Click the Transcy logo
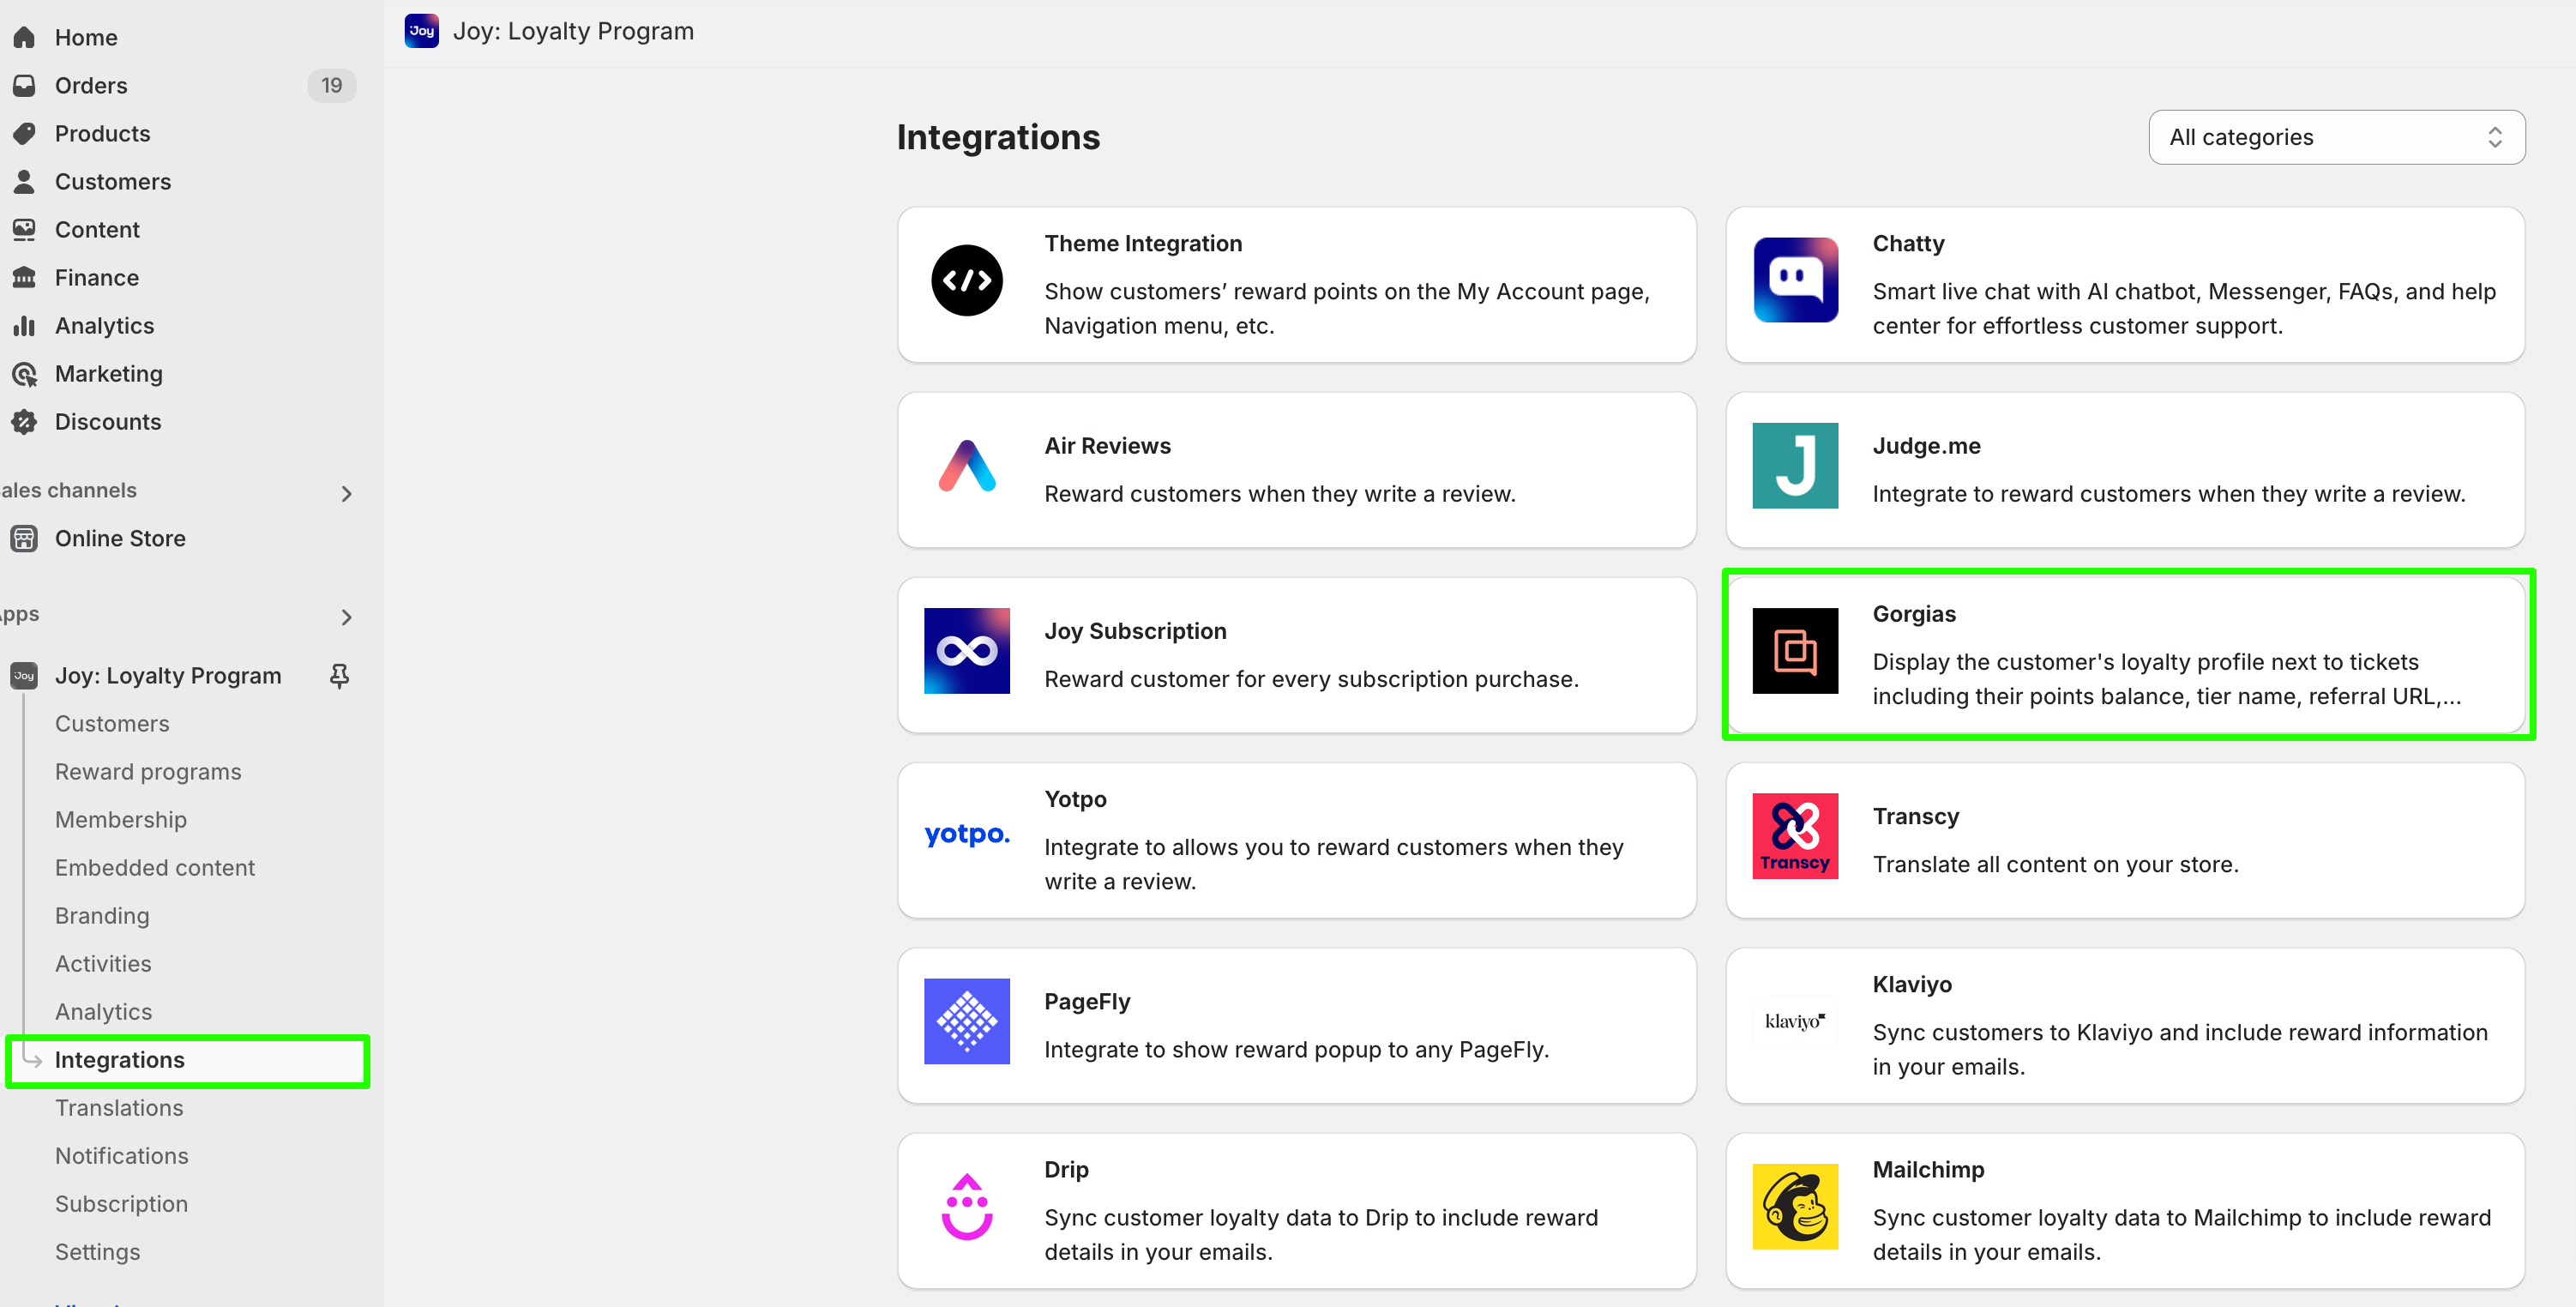This screenshot has width=2576, height=1307. [x=1795, y=836]
